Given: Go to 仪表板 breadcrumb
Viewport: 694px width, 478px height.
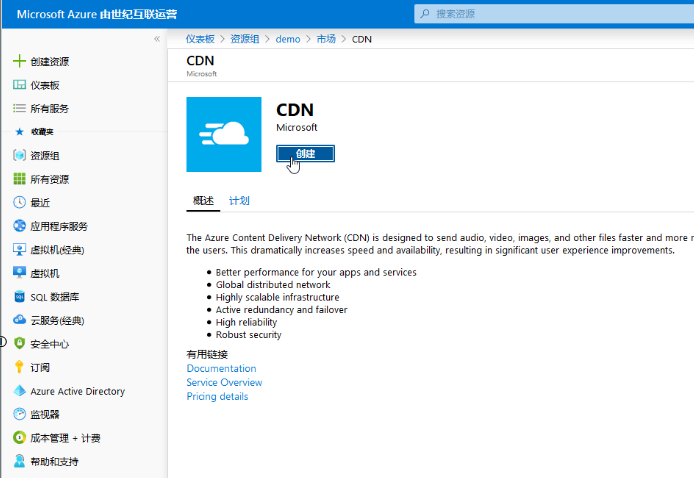Looking at the screenshot, I should click(x=200, y=39).
